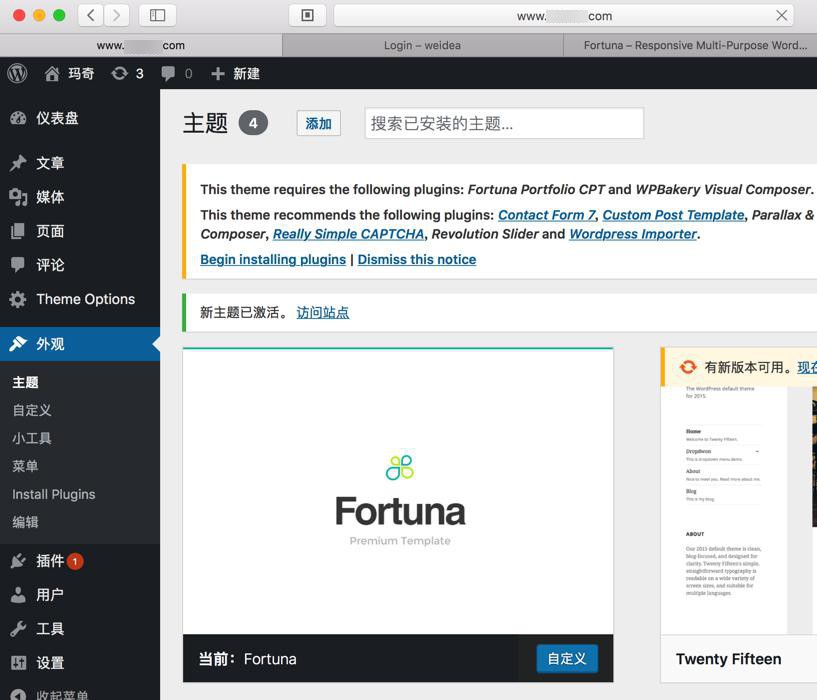Click 访问站点 visit site link
This screenshot has width=817, height=700.
click(323, 313)
